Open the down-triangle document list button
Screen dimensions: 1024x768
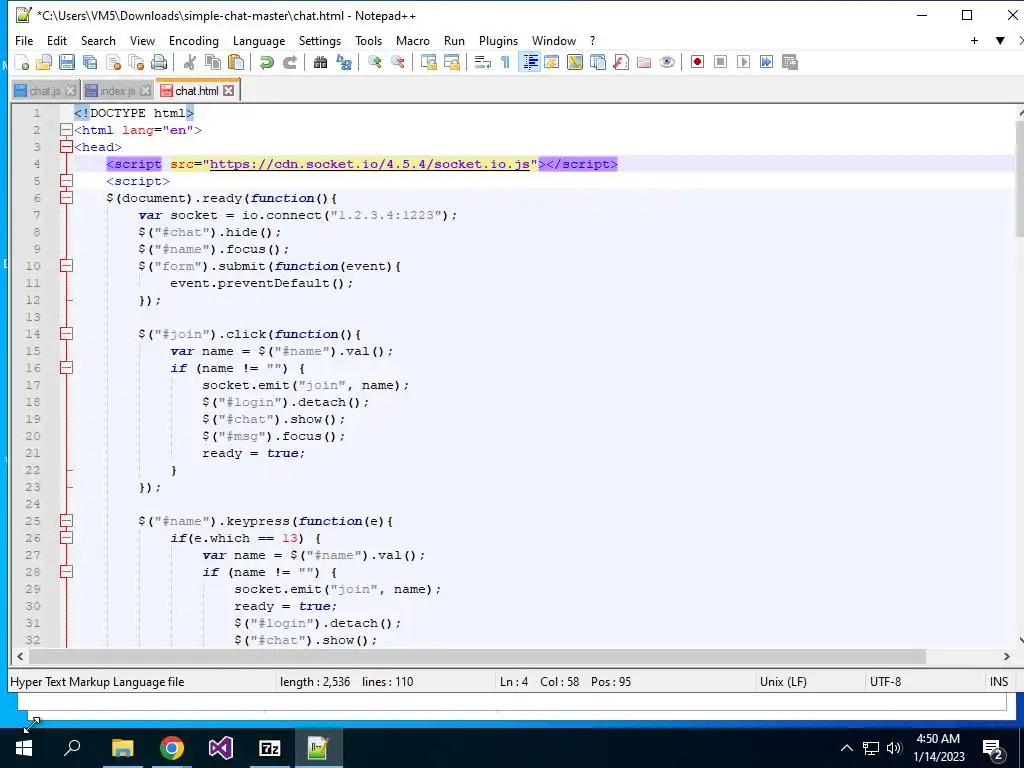coord(1000,40)
